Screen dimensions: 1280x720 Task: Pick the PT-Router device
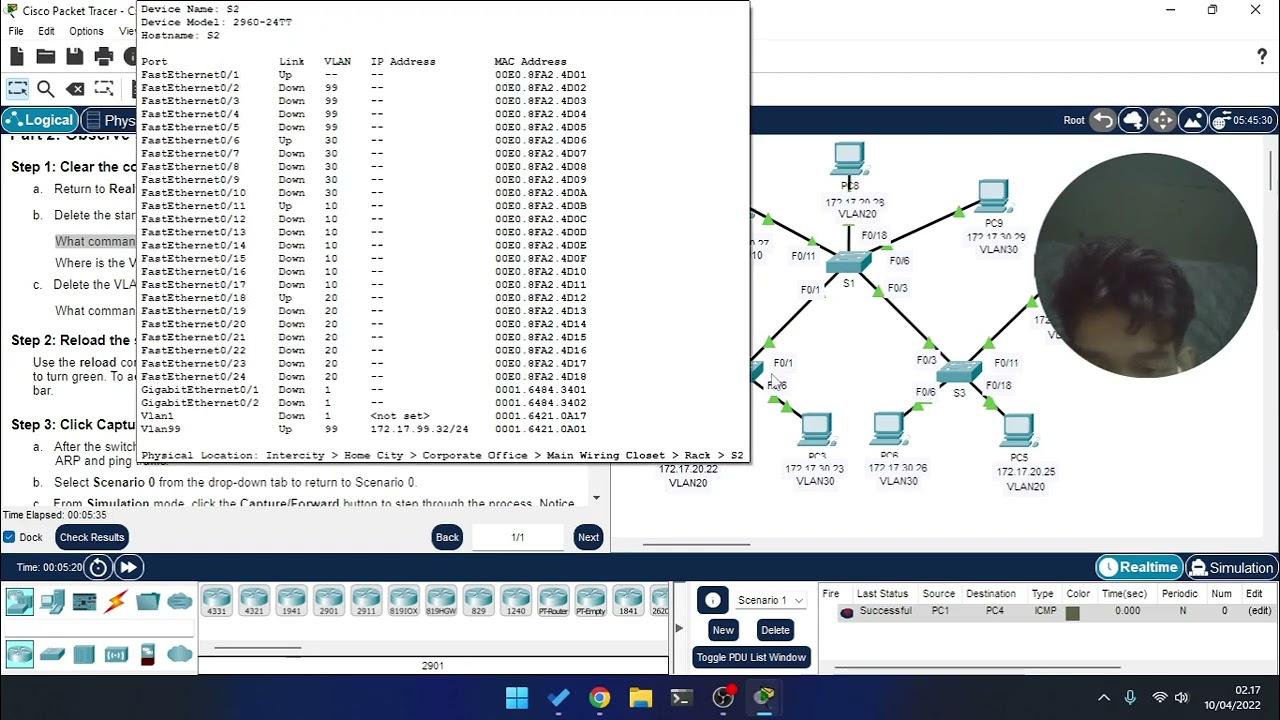click(x=553, y=601)
